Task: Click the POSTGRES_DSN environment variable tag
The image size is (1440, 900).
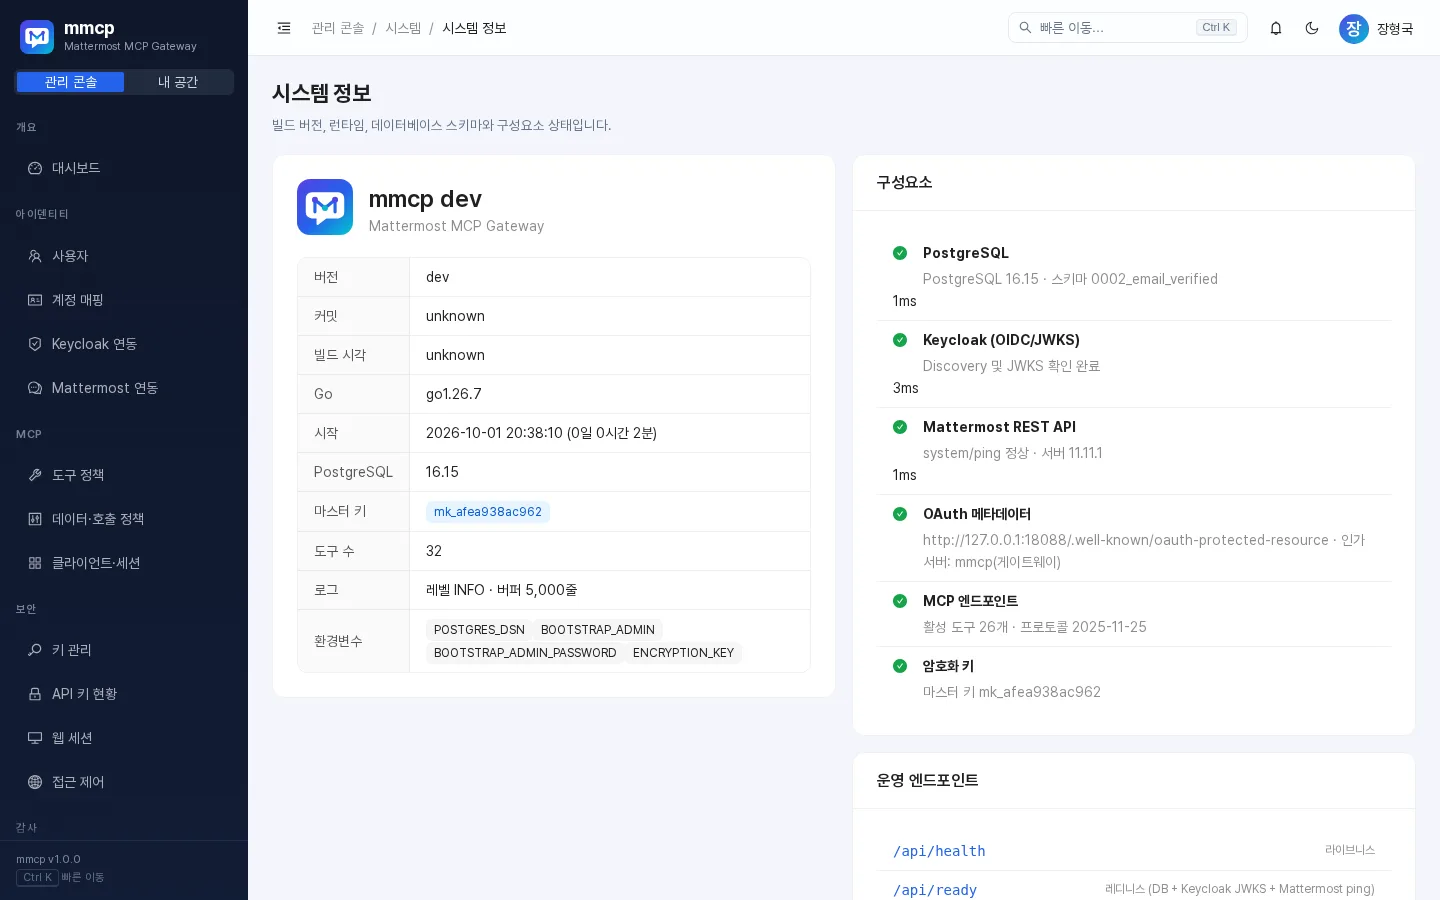Action: [x=479, y=630]
